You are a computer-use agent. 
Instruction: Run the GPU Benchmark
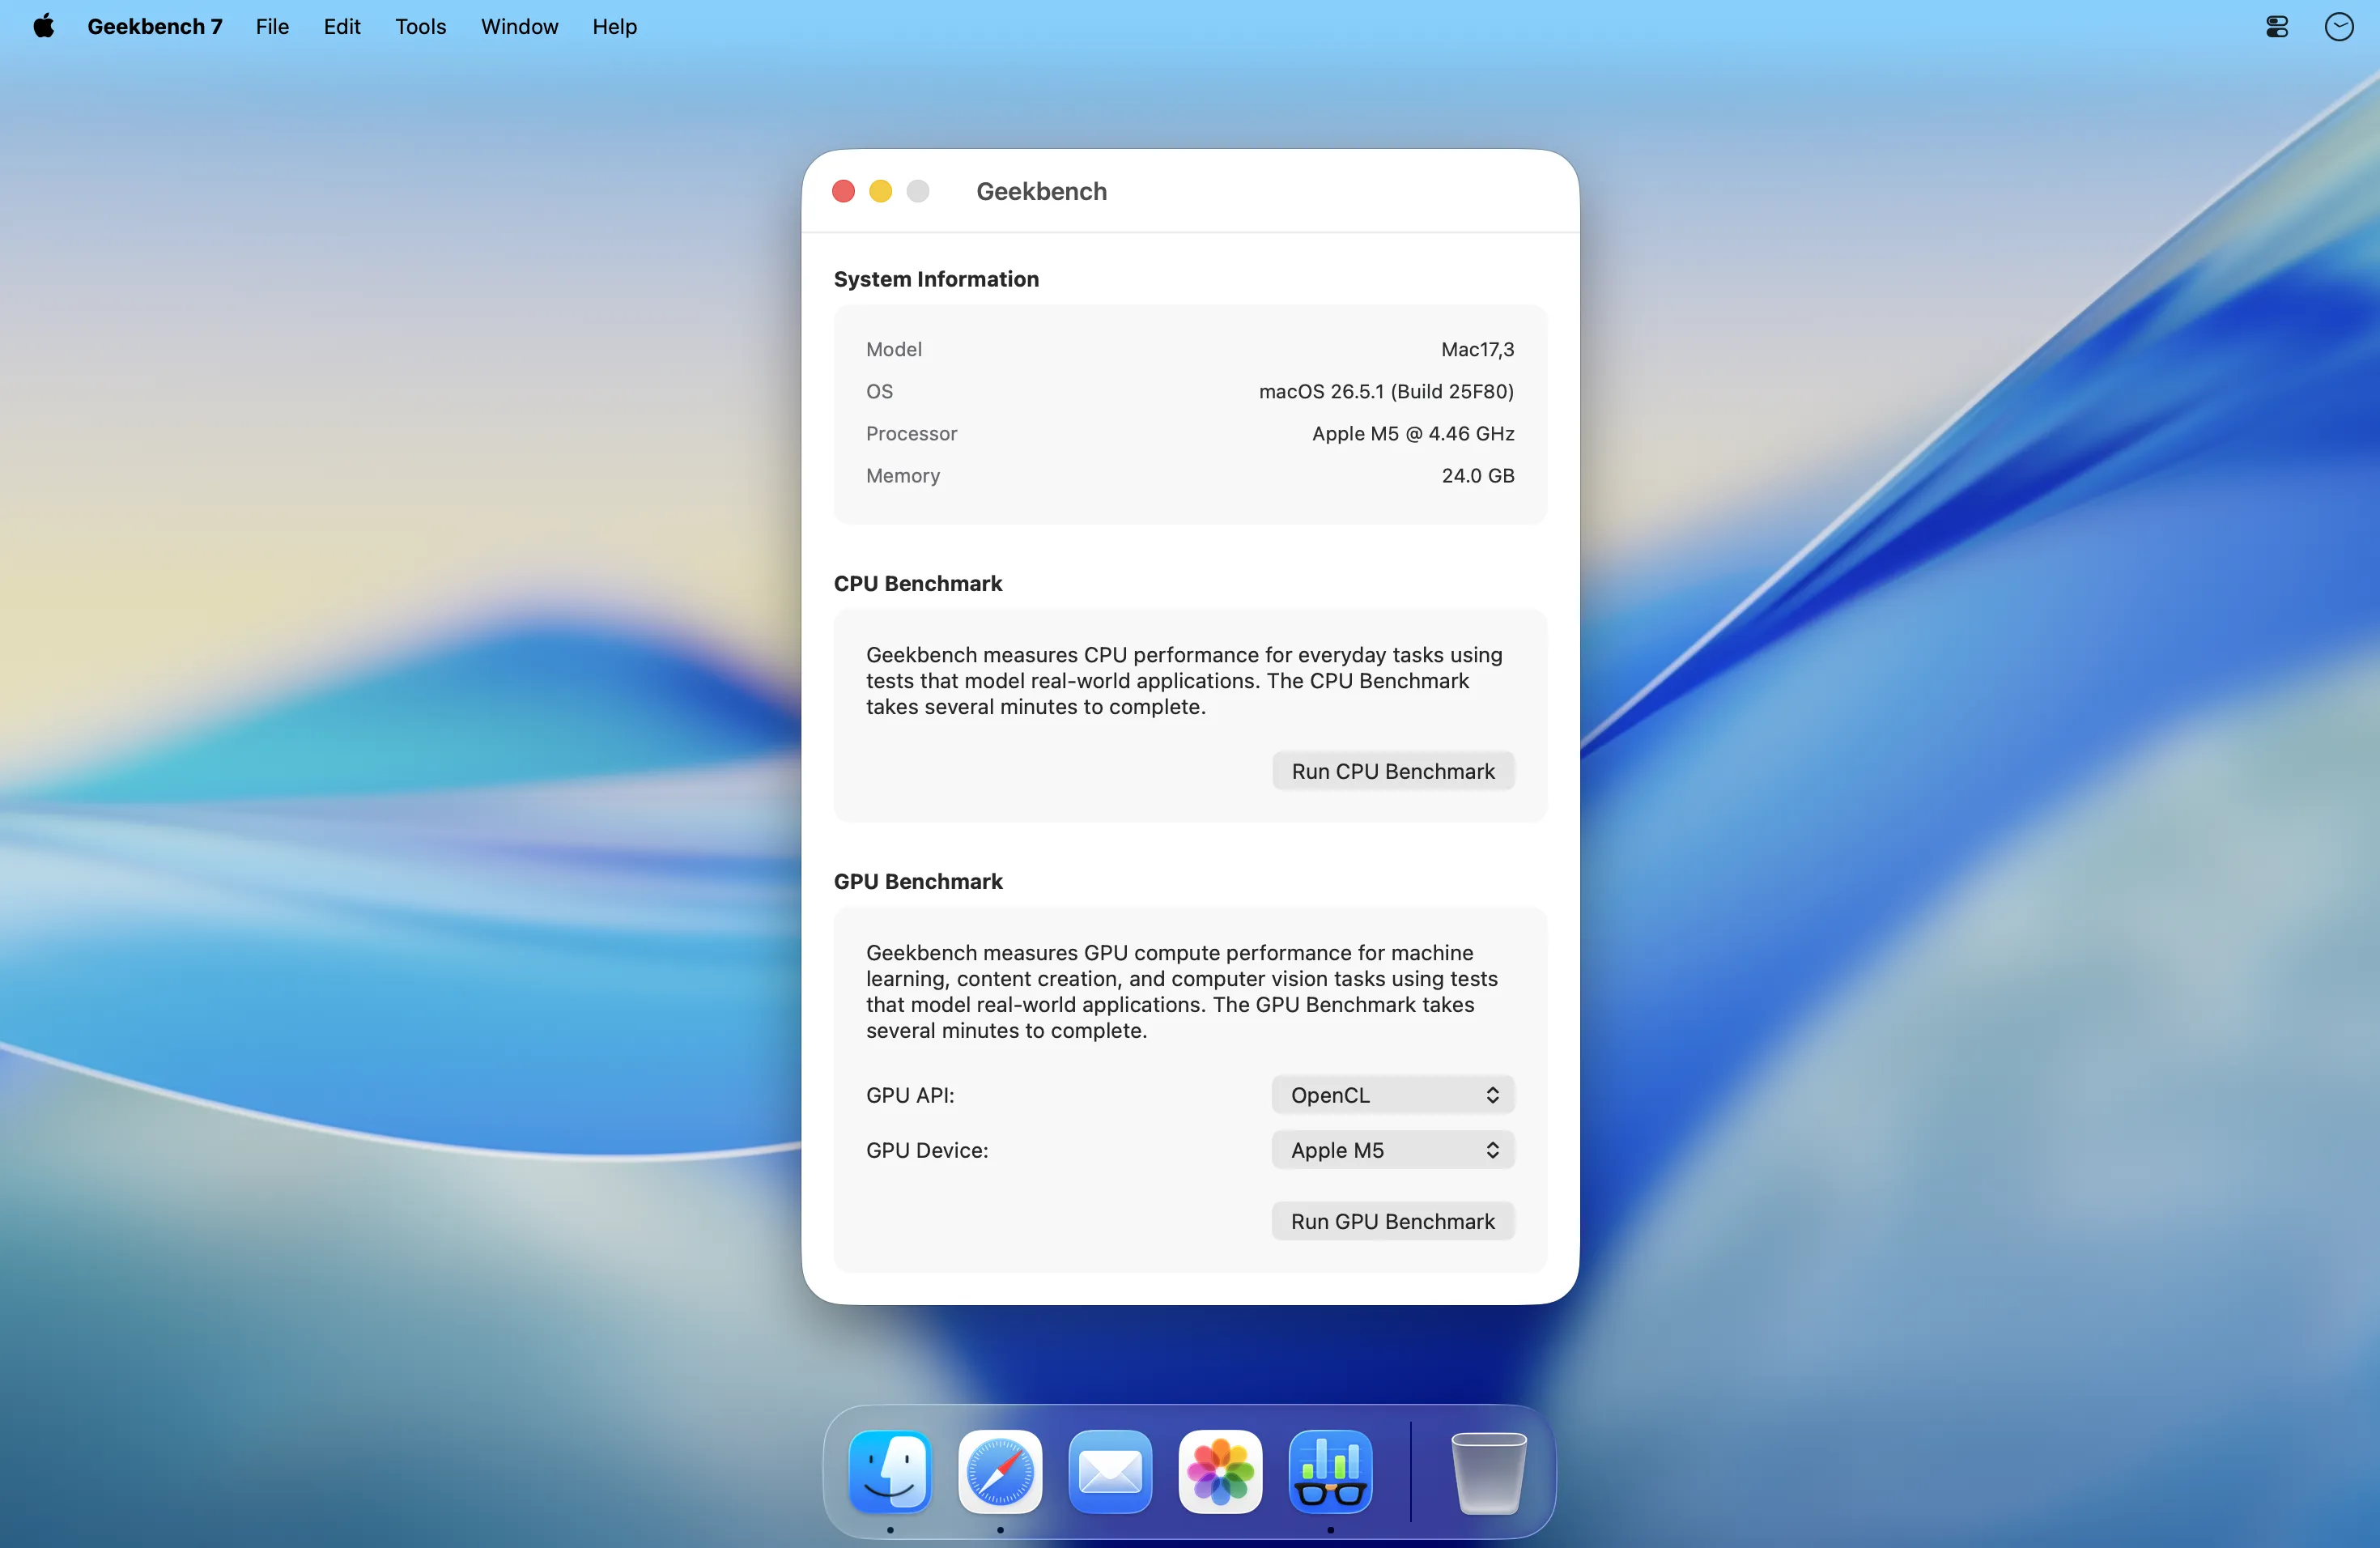[x=1392, y=1221]
